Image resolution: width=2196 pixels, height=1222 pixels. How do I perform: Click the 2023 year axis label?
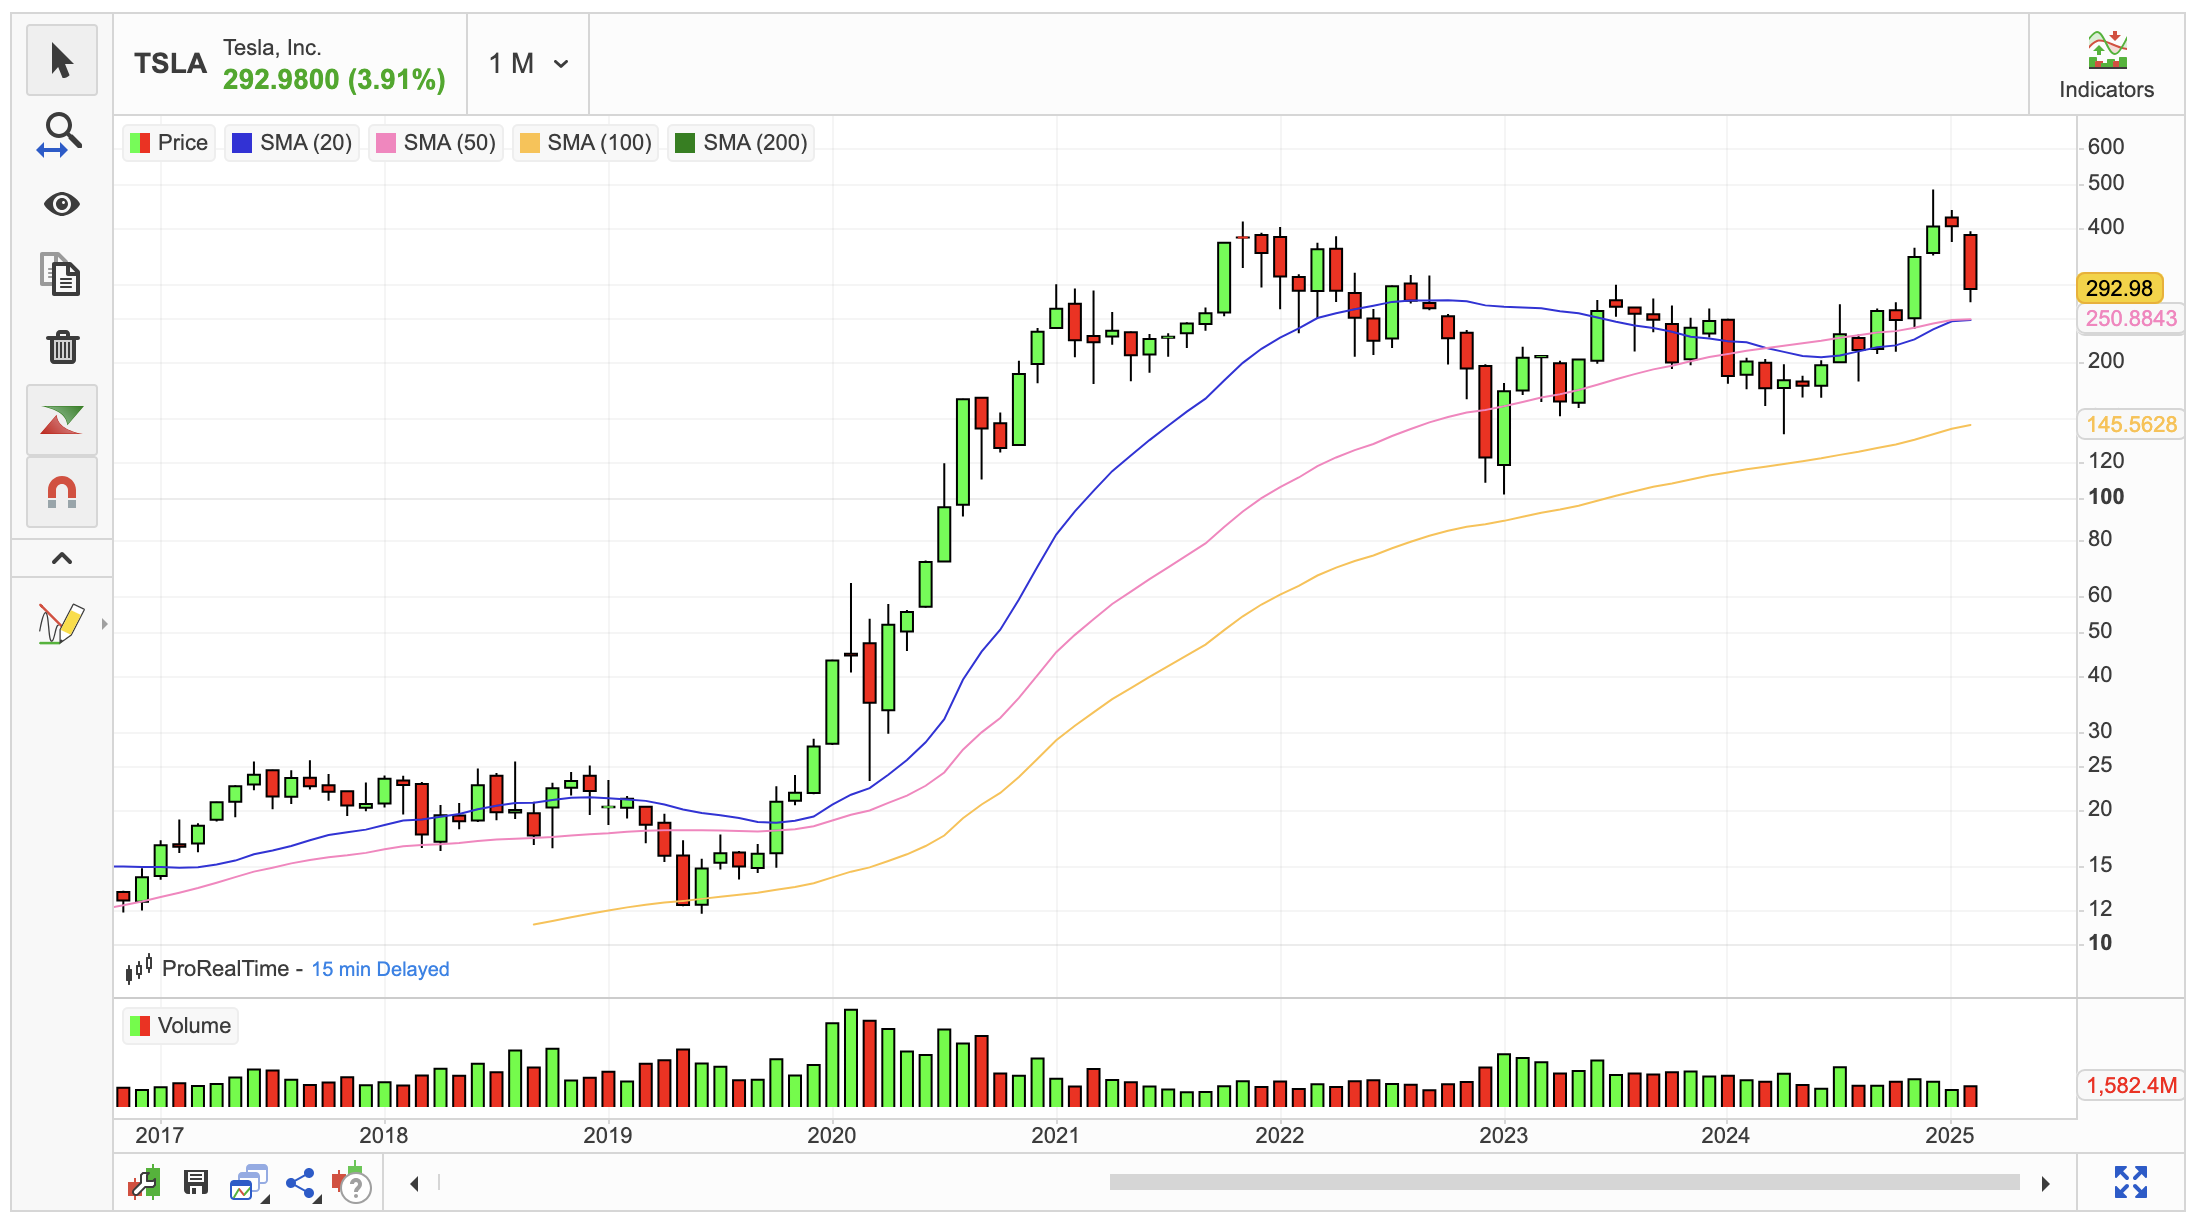pyautogui.click(x=1504, y=1135)
